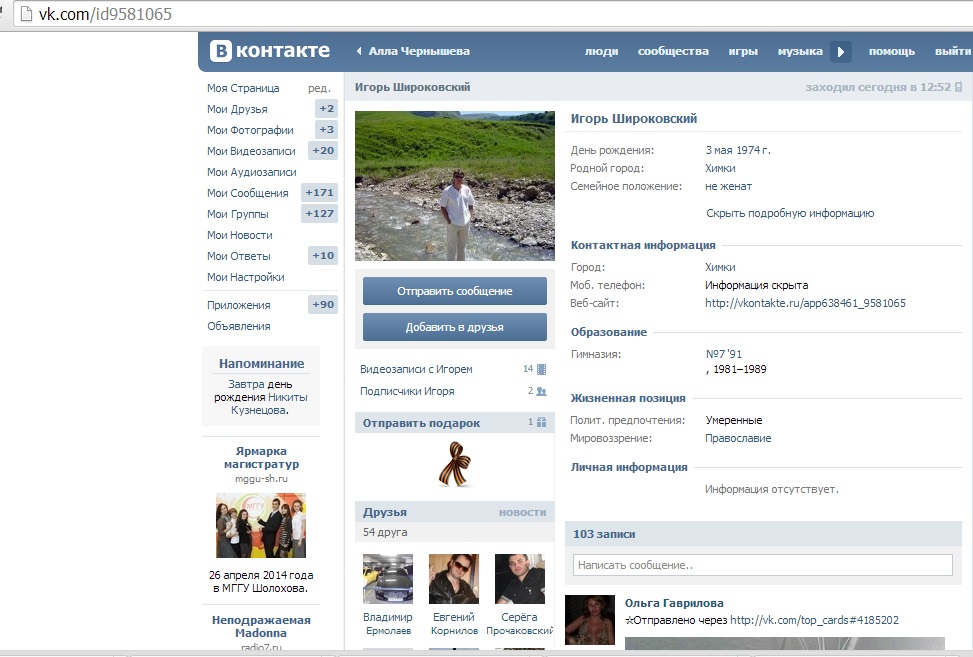Click ред. next to Моя Страница
973x657 pixels.
pos(319,88)
